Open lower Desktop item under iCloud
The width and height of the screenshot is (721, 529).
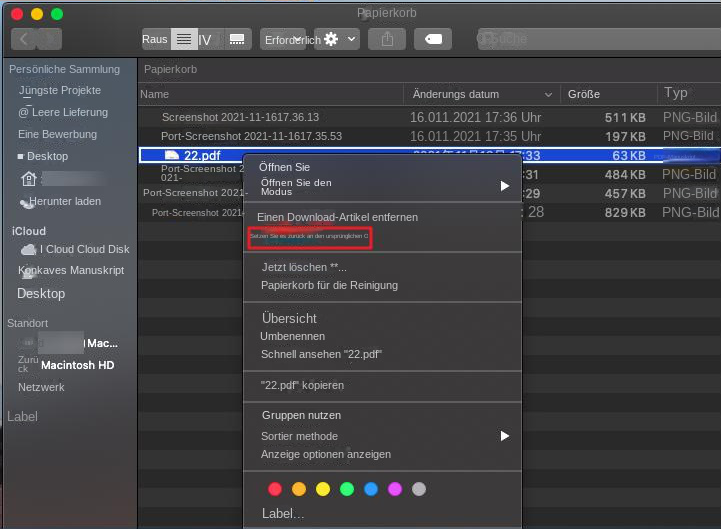41,293
